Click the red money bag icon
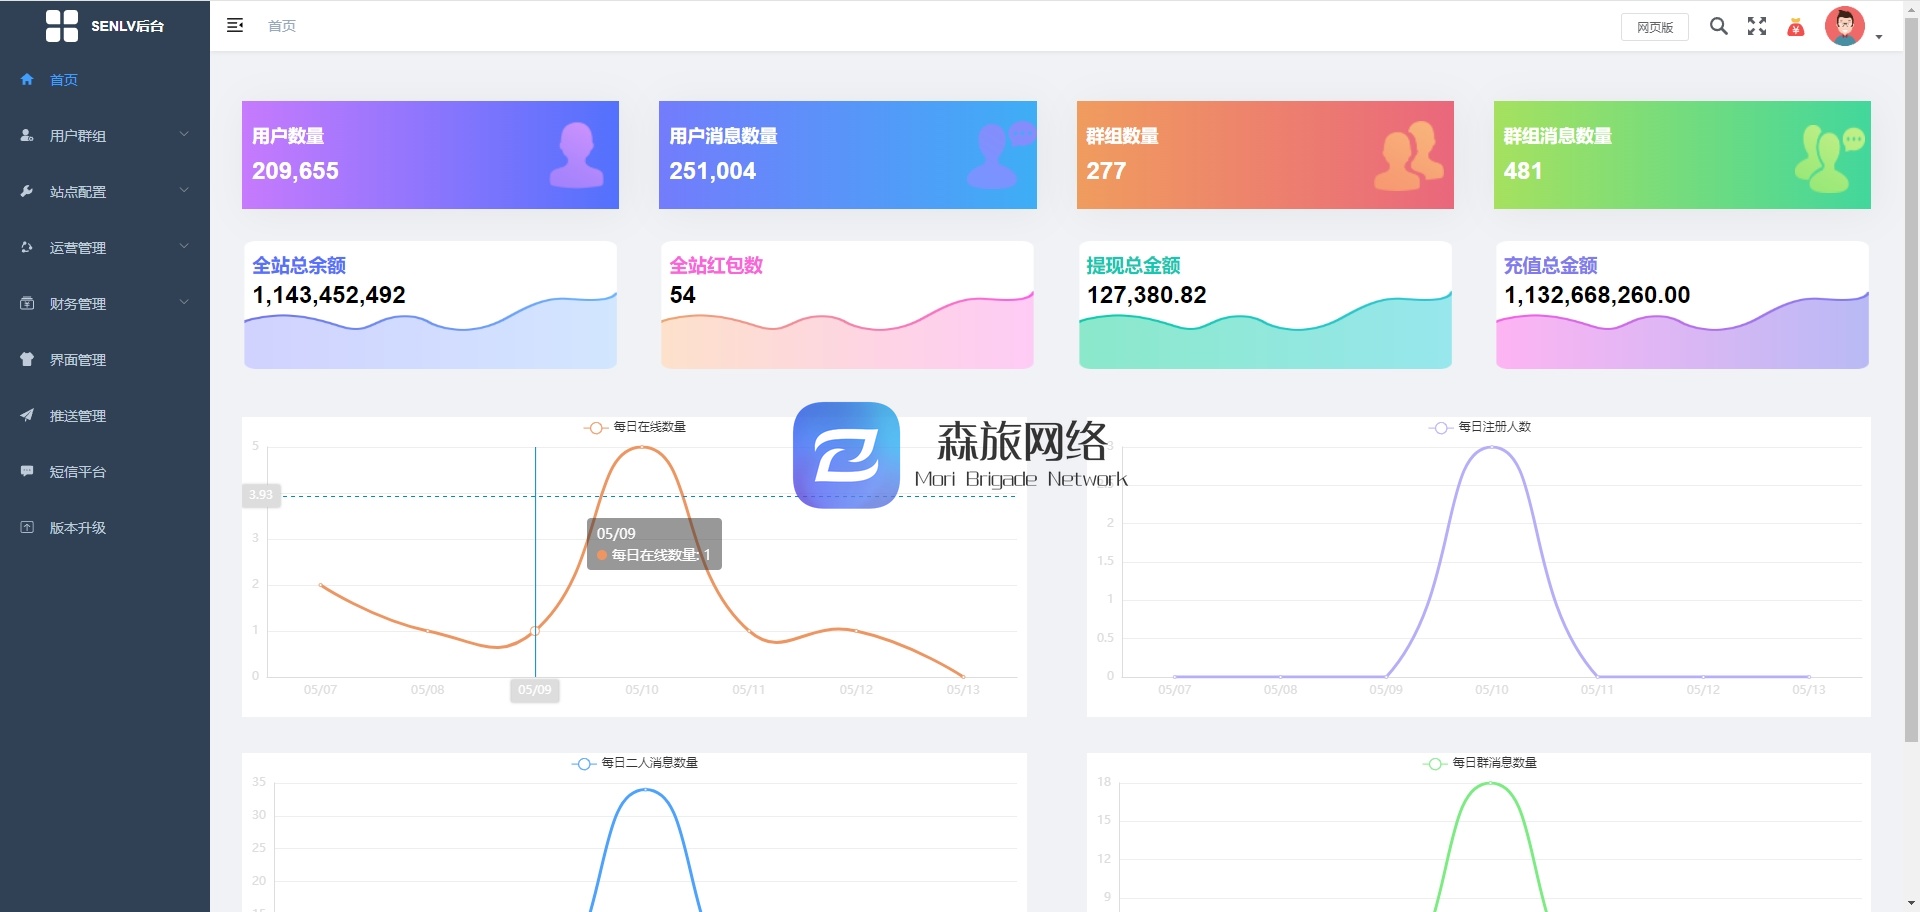The image size is (1920, 912). pos(1796,27)
